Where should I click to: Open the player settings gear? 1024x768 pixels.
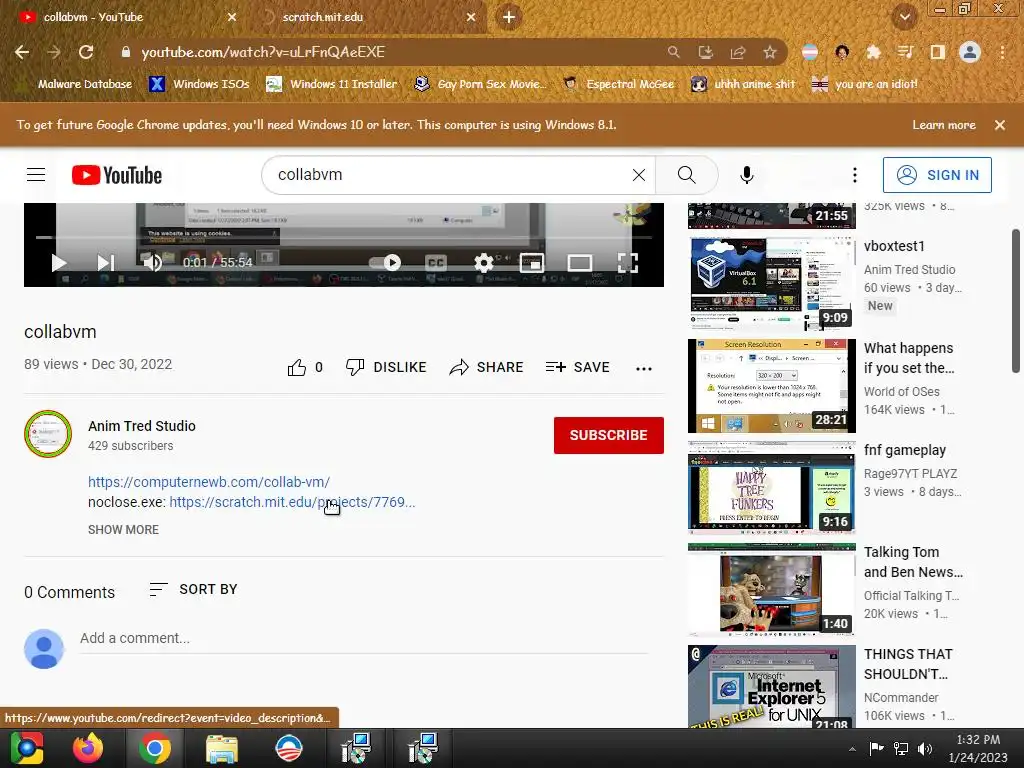coord(483,263)
